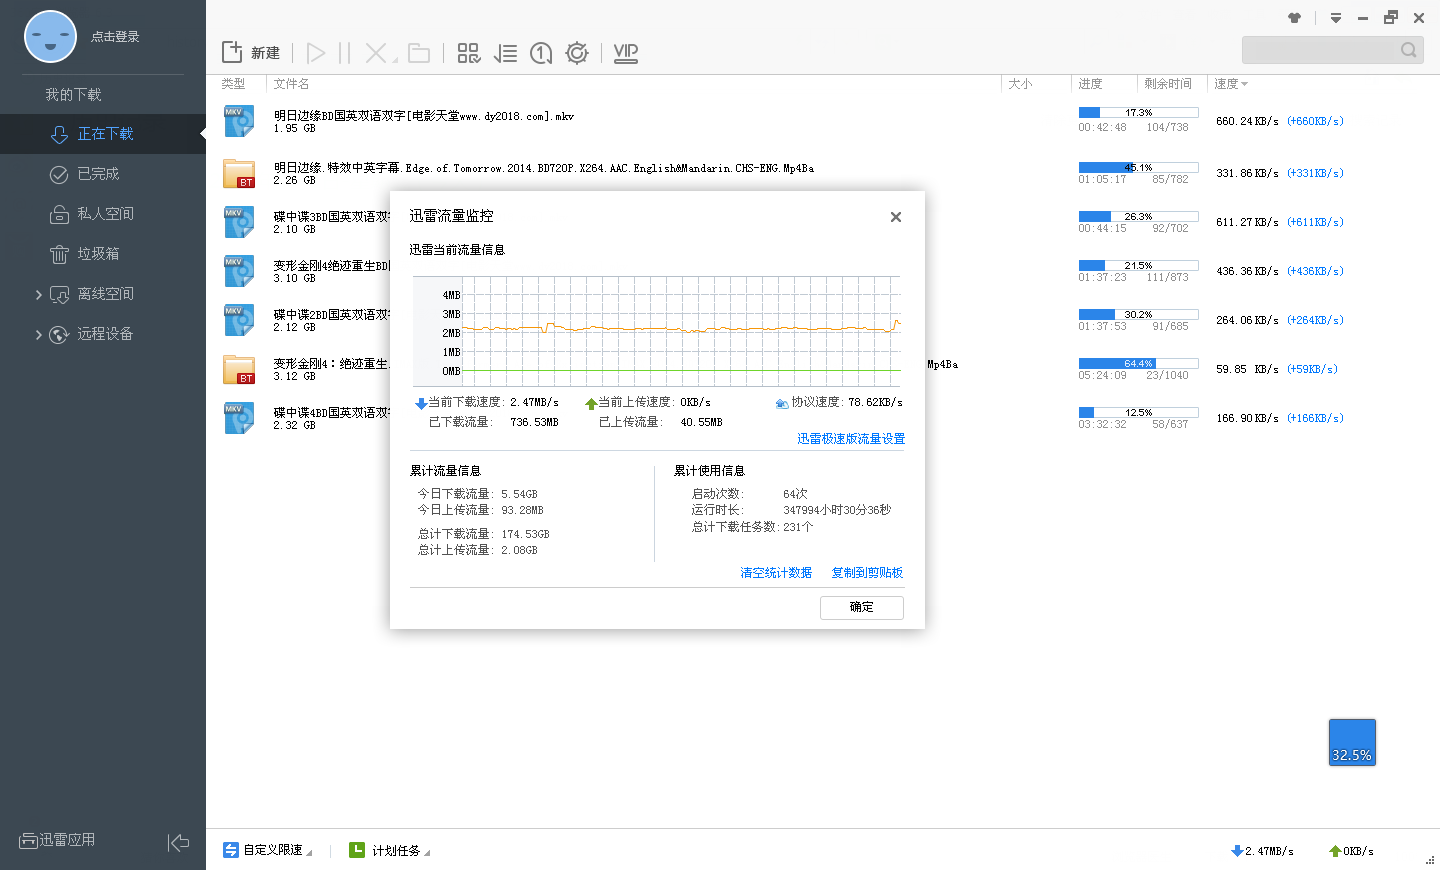Expand the 离线空间 chevron in sidebar
The image size is (1440, 870).
pos(38,294)
